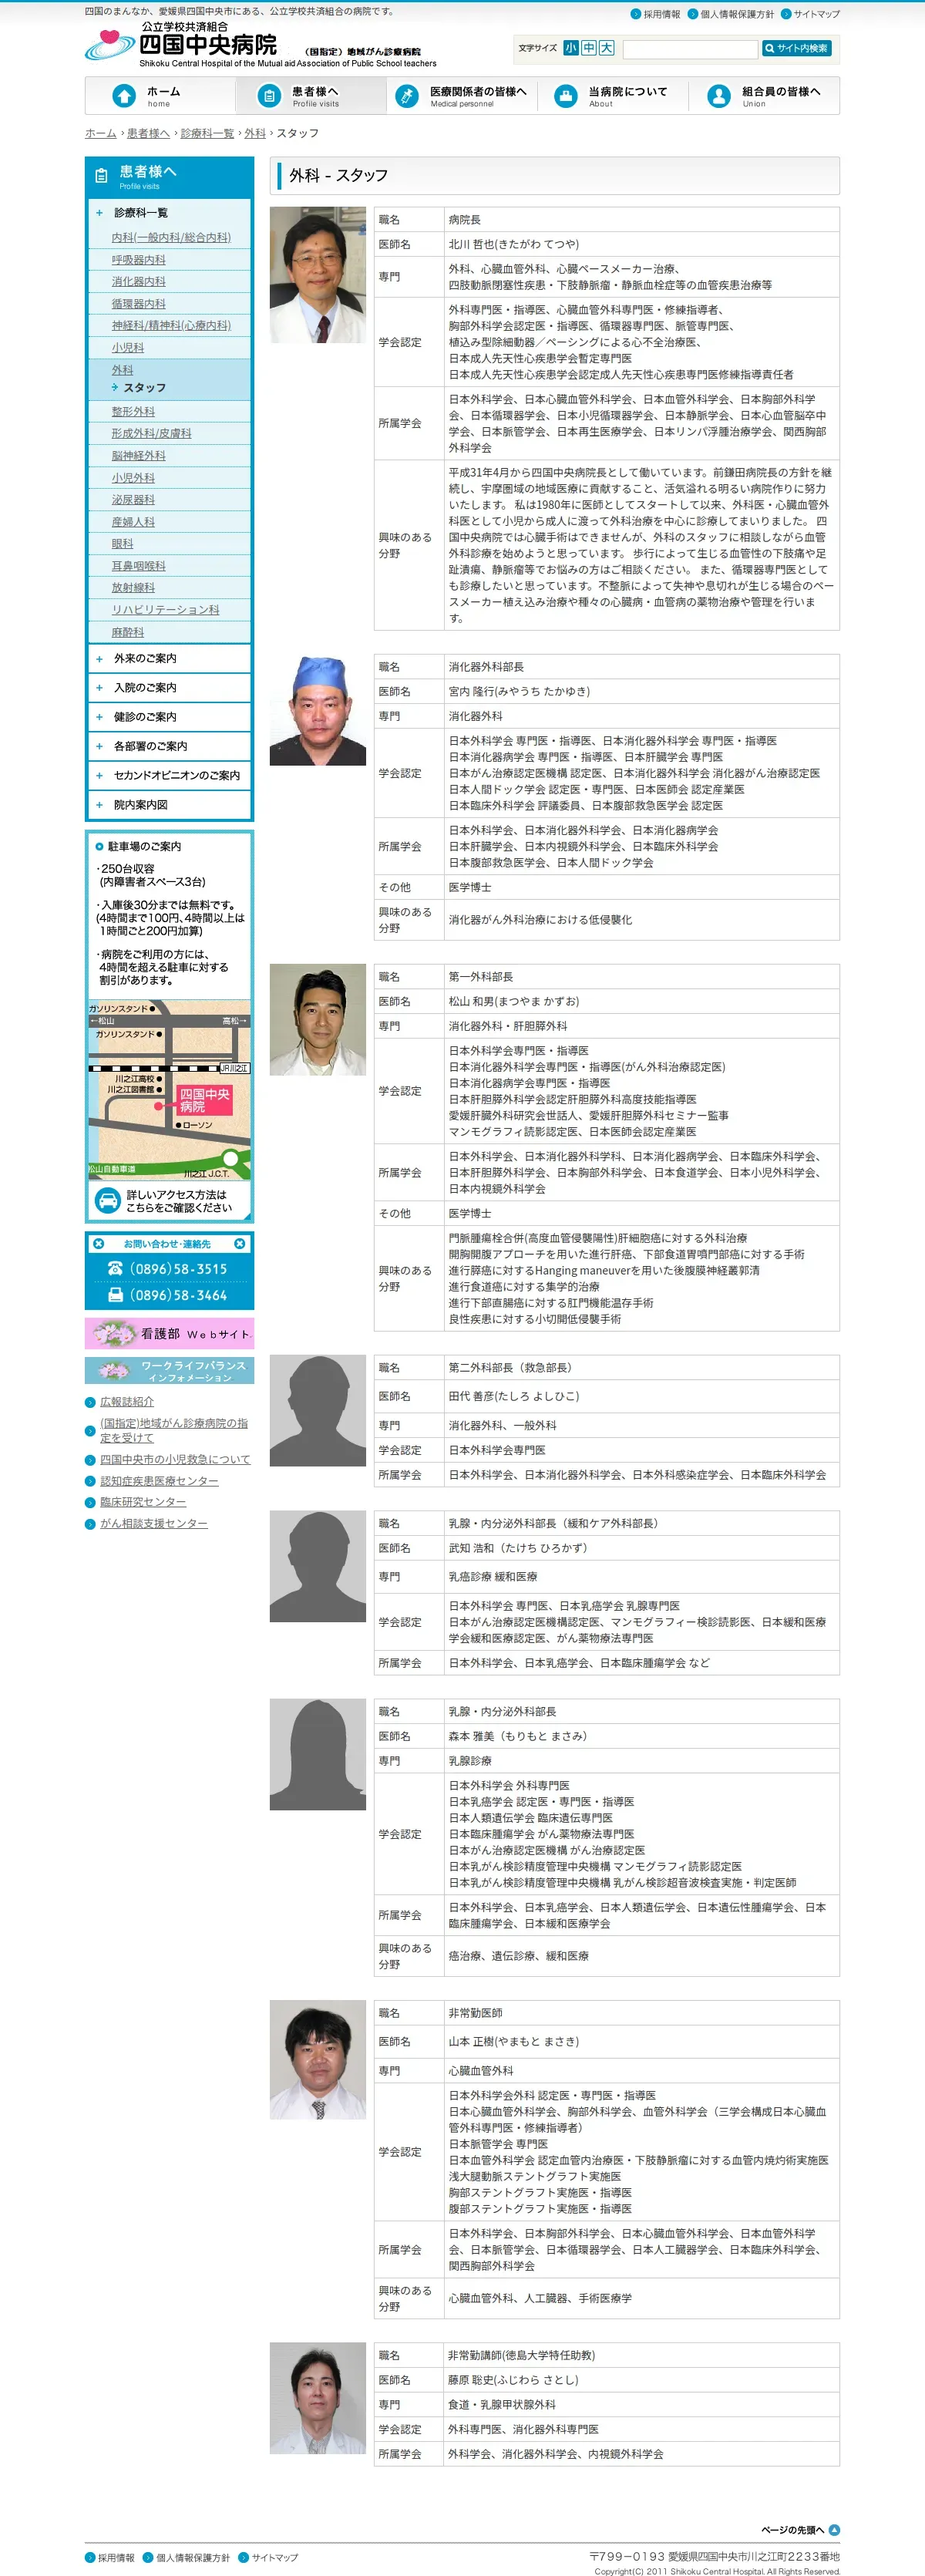Viewport: 925px width, 2576px height.
Task: Expand 外来のご案内 section
Action: (x=170, y=659)
